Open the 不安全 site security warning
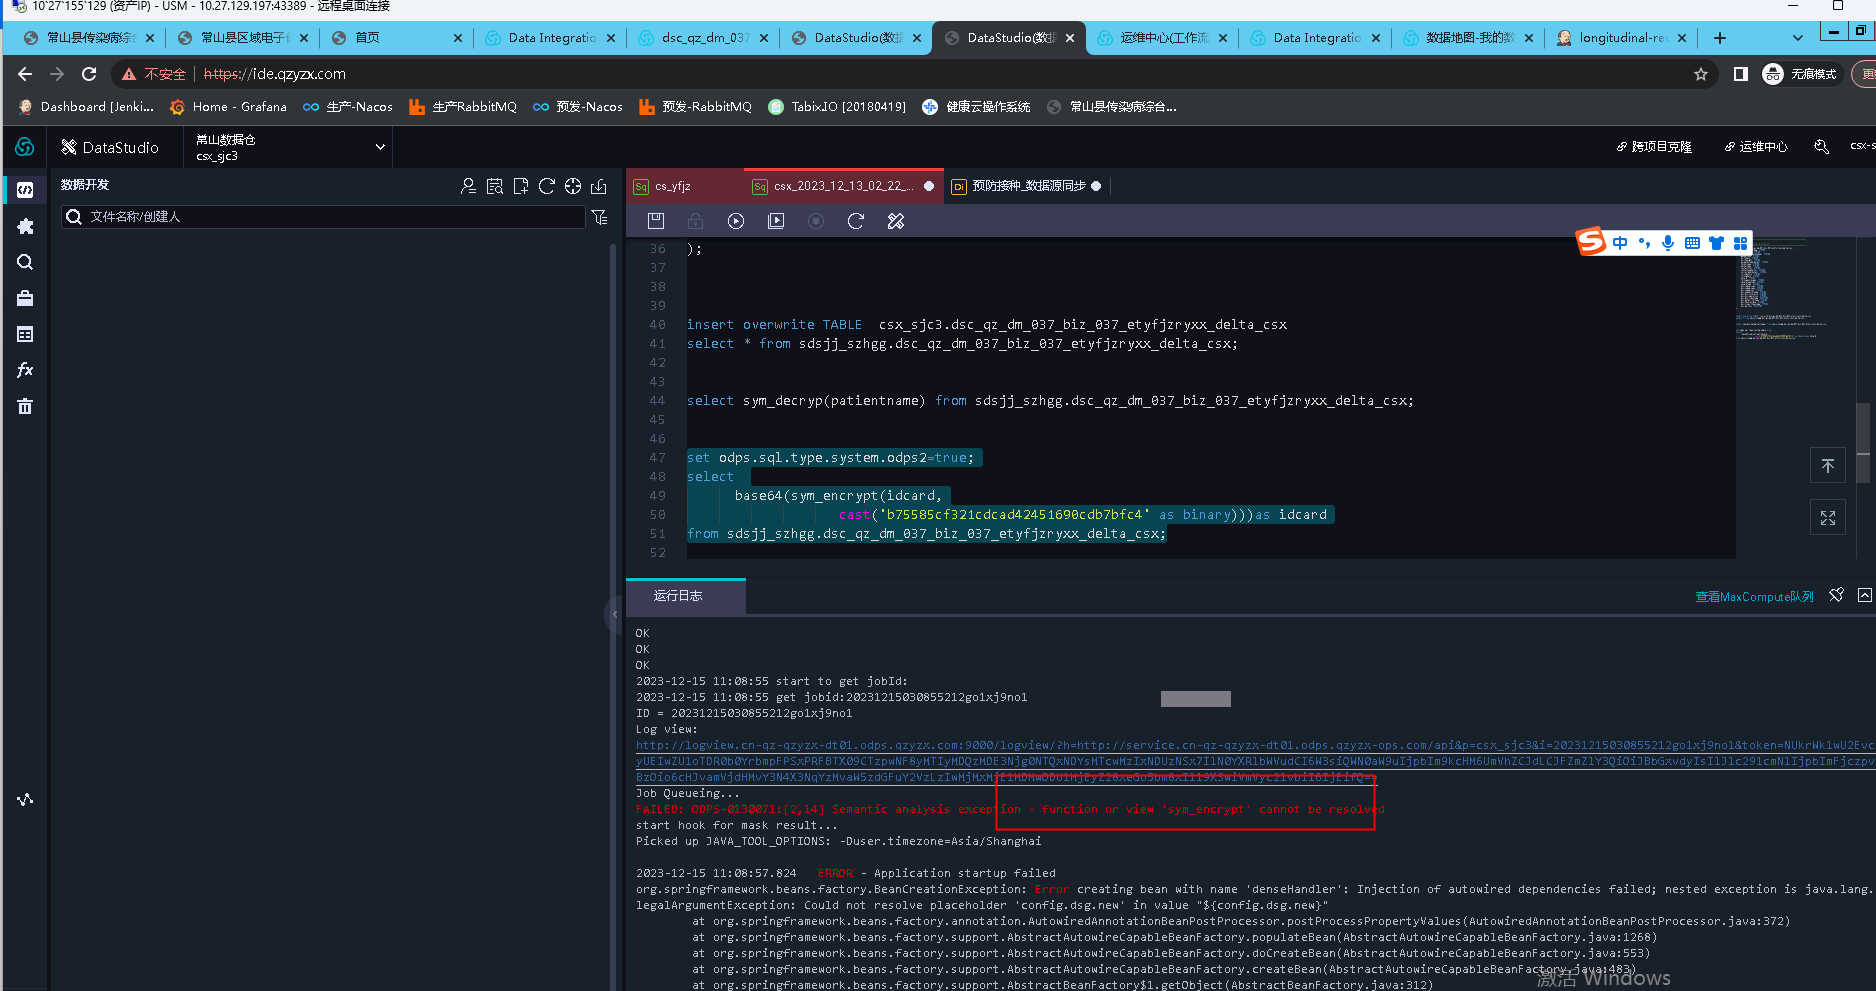The image size is (1876, 991). coord(154,74)
